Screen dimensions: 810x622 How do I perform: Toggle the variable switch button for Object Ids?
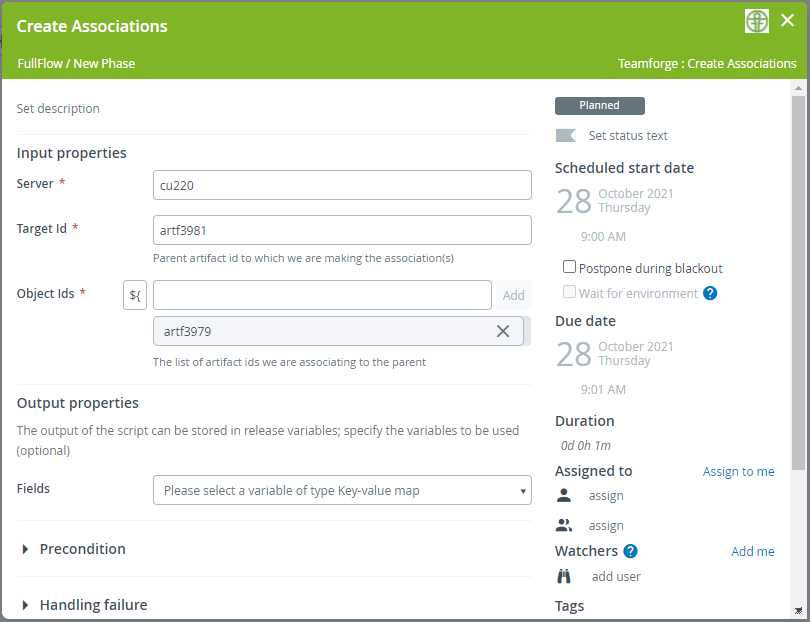pyautogui.click(x=135, y=295)
